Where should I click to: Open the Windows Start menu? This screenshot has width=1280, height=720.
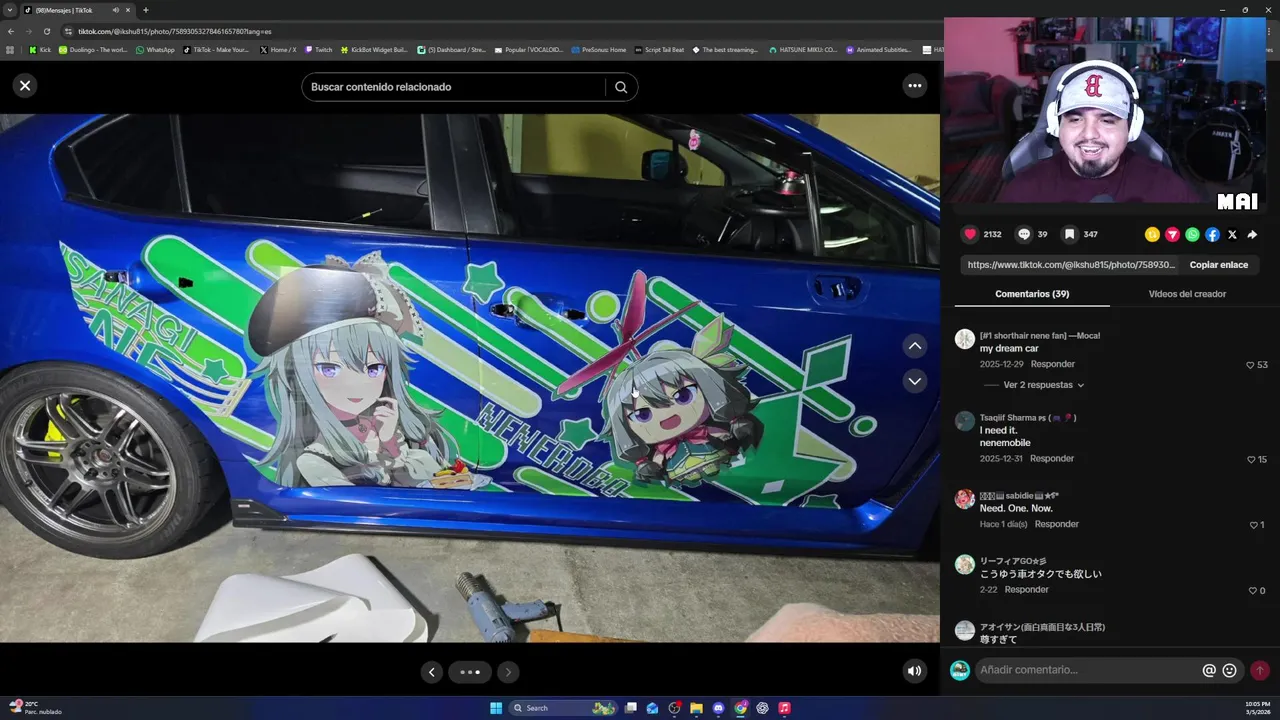coord(496,708)
